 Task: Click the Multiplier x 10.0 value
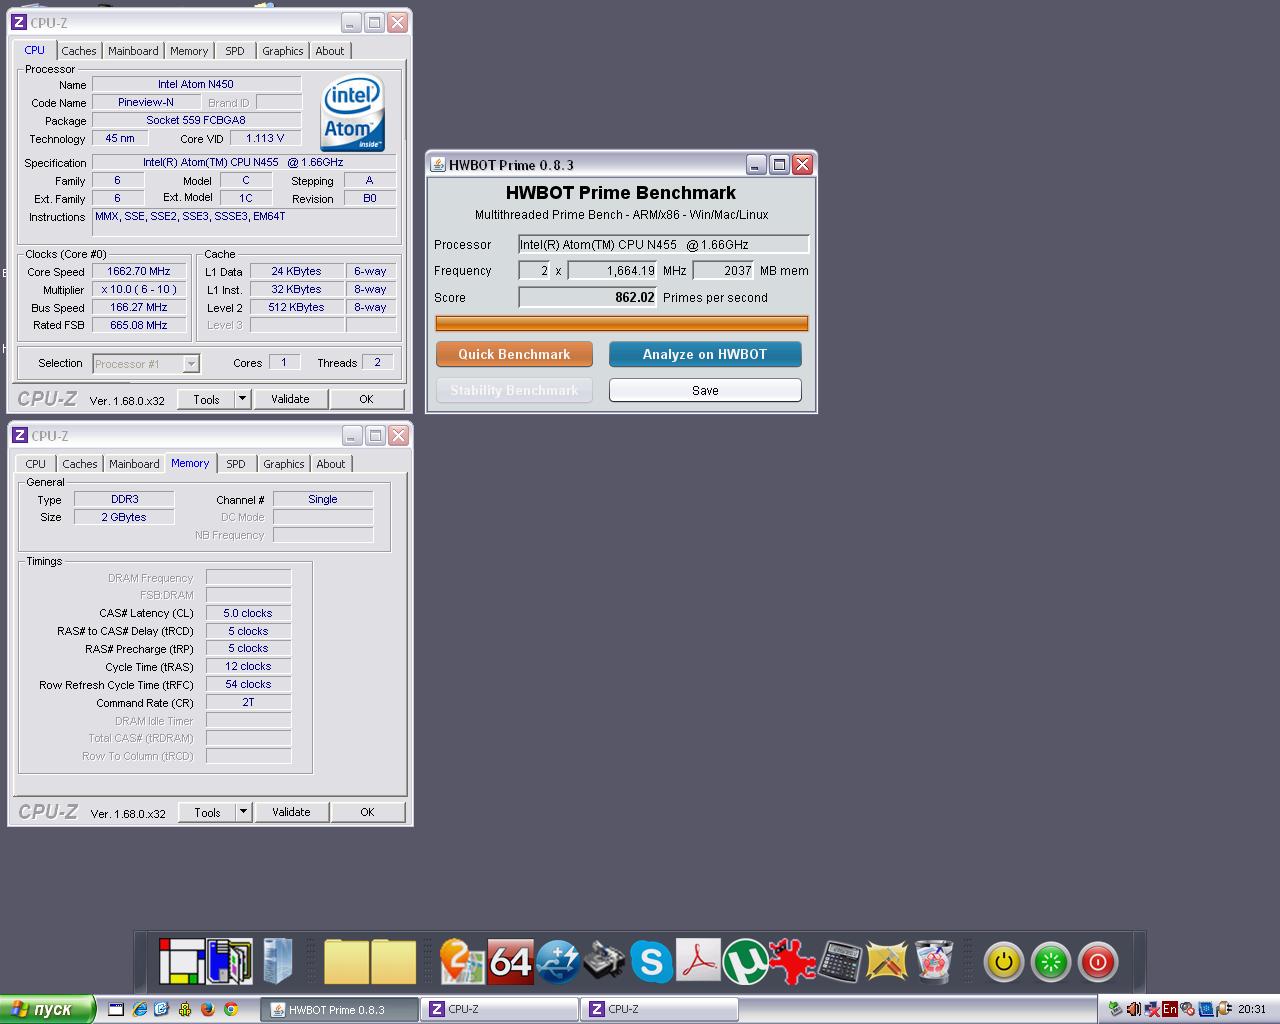tap(139, 289)
